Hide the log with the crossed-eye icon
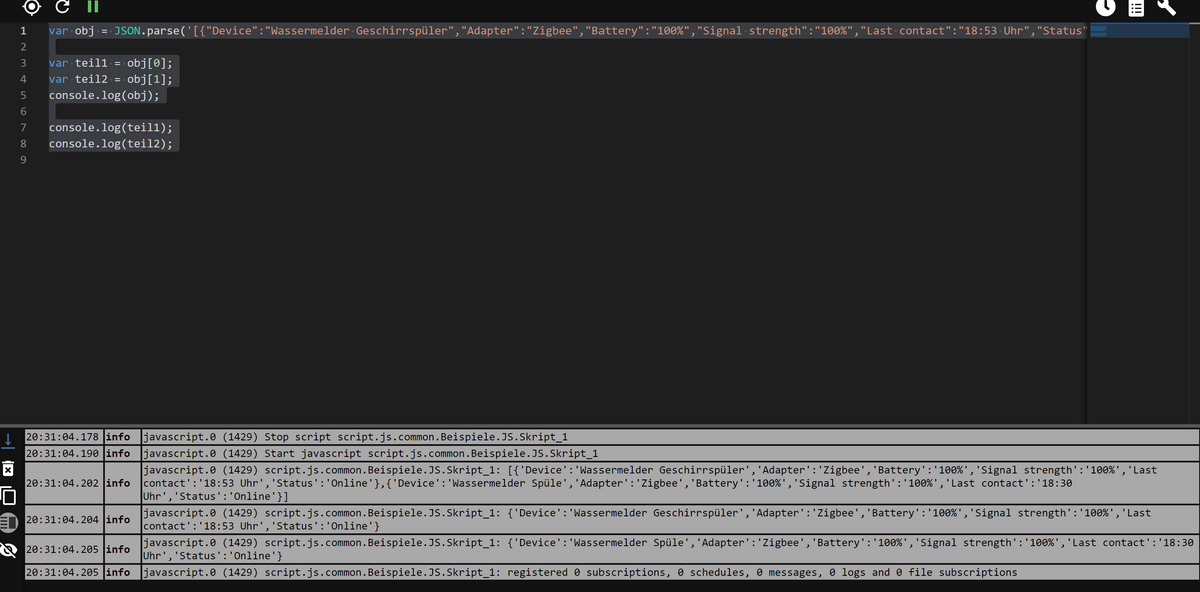1200x592 pixels. pos(8,550)
